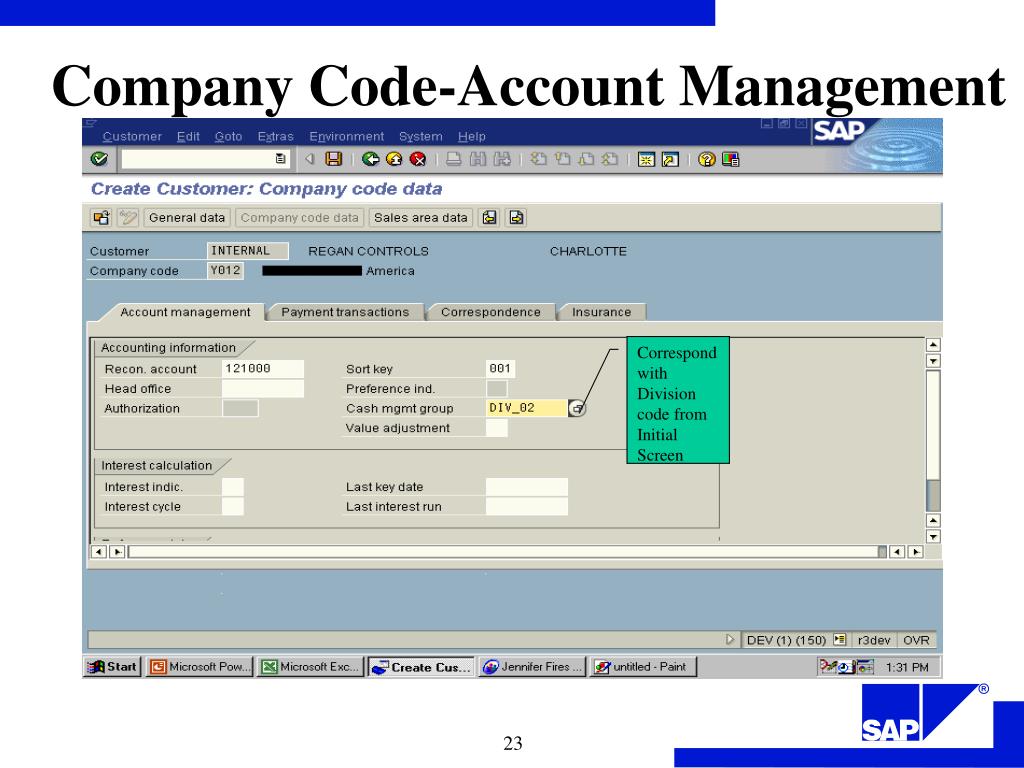This screenshot has width=1024, height=768.
Task: Click the yellow Help question mark icon
Action: point(707,159)
